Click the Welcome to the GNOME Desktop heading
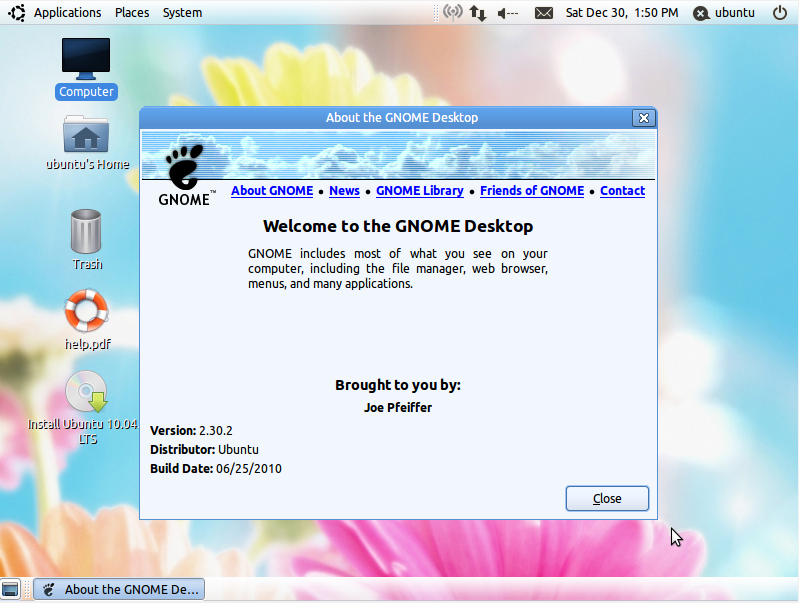 pos(398,226)
